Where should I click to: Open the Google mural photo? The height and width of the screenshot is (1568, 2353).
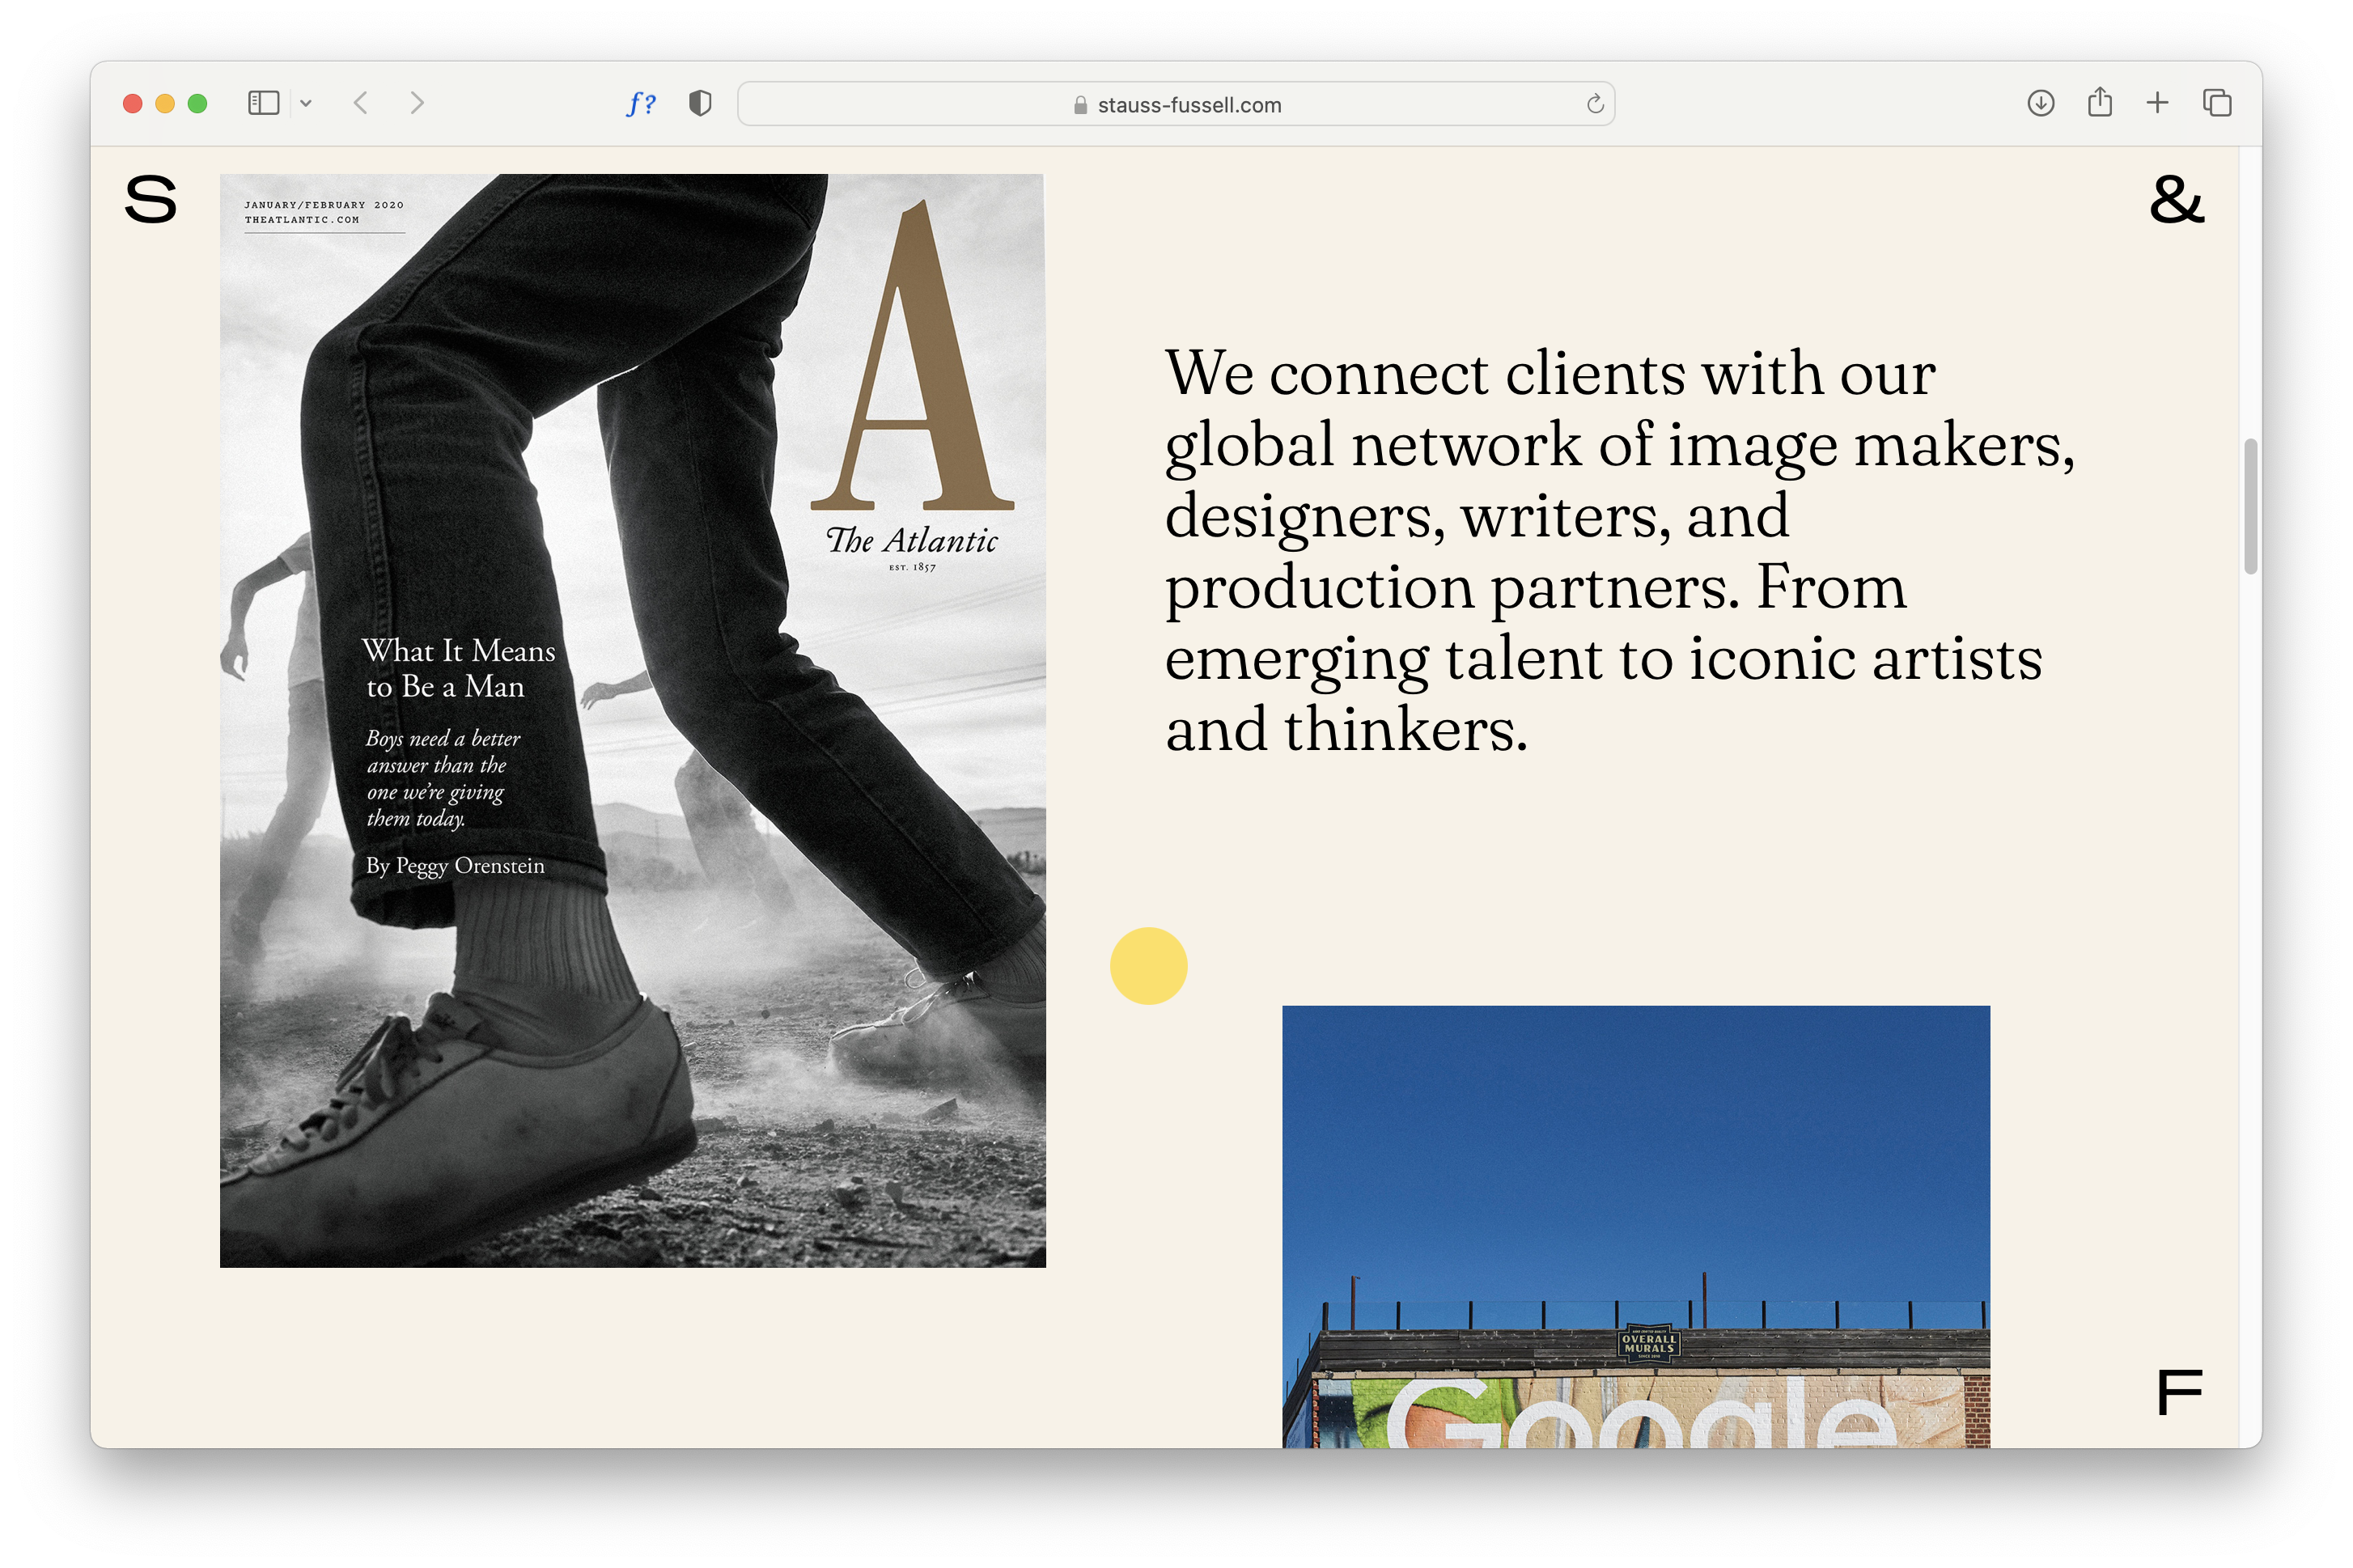[1635, 1226]
